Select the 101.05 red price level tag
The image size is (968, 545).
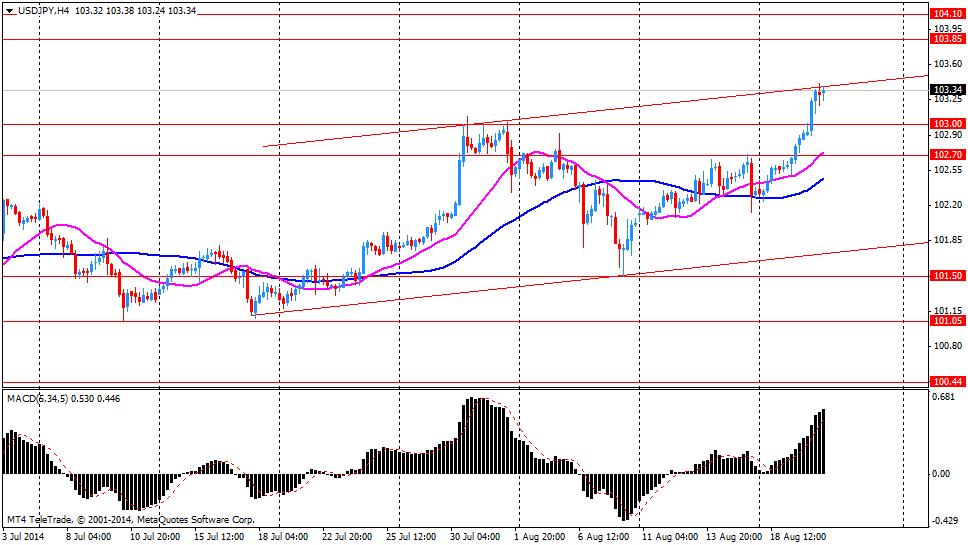click(946, 321)
